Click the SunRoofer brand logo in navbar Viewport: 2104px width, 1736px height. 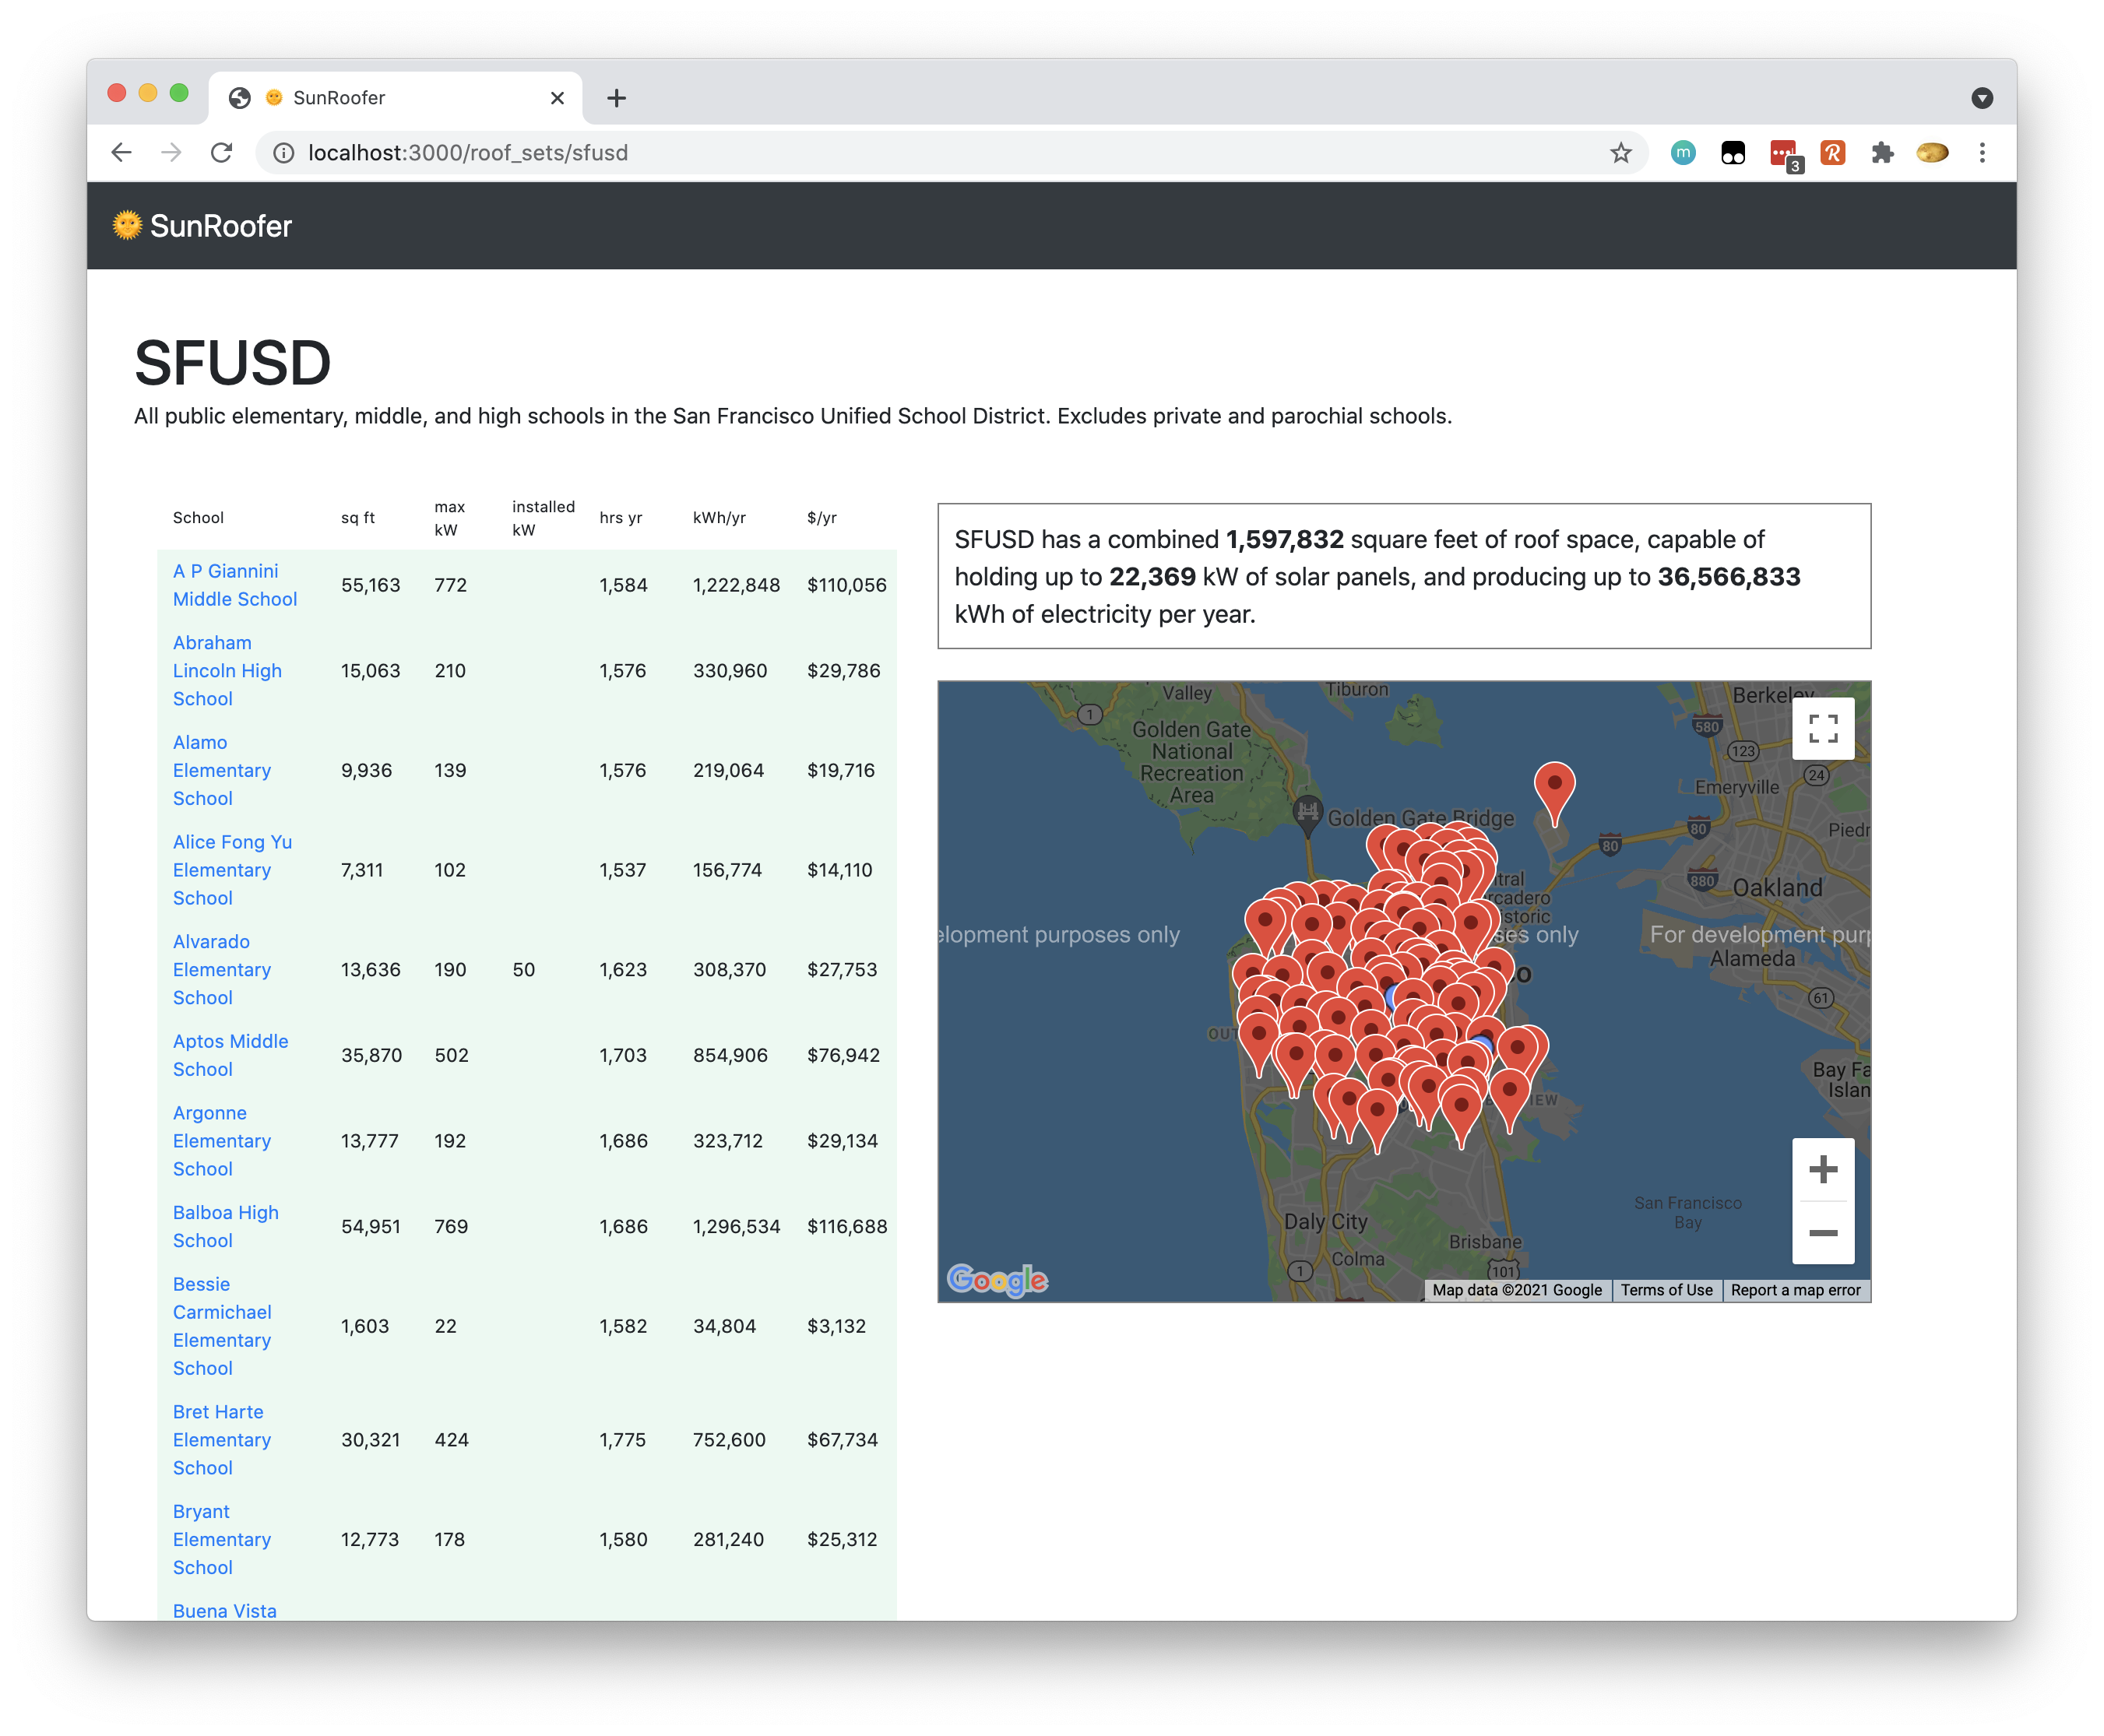click(203, 226)
